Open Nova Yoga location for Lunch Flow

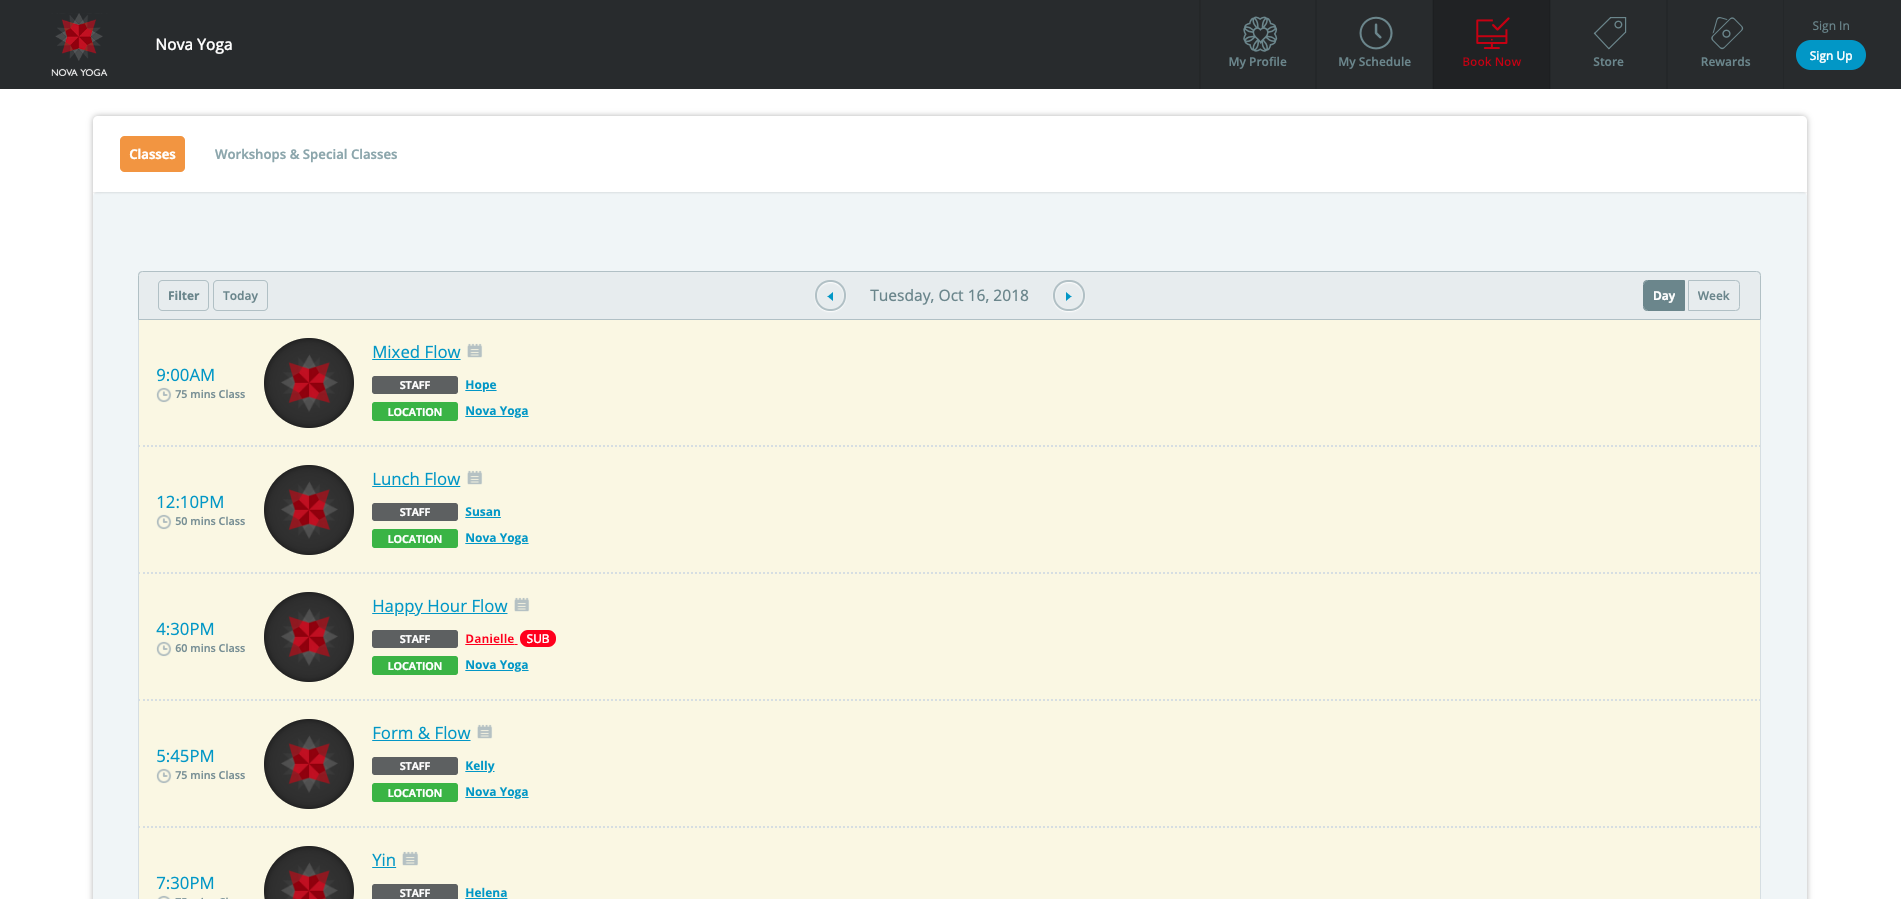point(496,538)
